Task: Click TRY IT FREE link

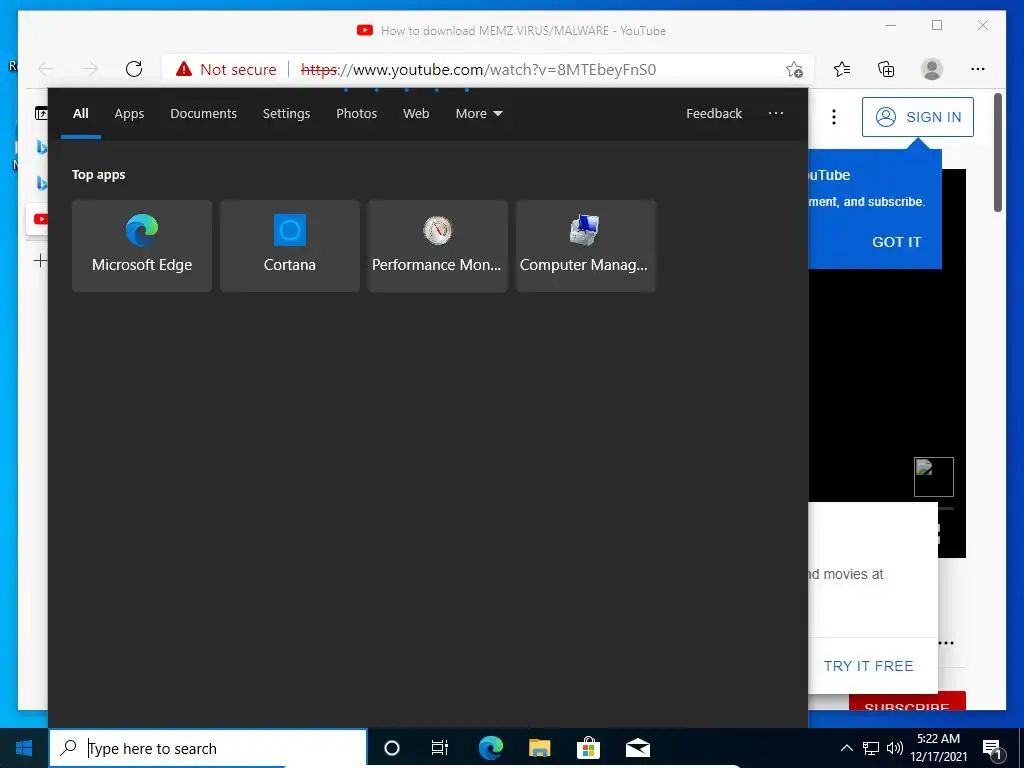Action: [x=868, y=666]
